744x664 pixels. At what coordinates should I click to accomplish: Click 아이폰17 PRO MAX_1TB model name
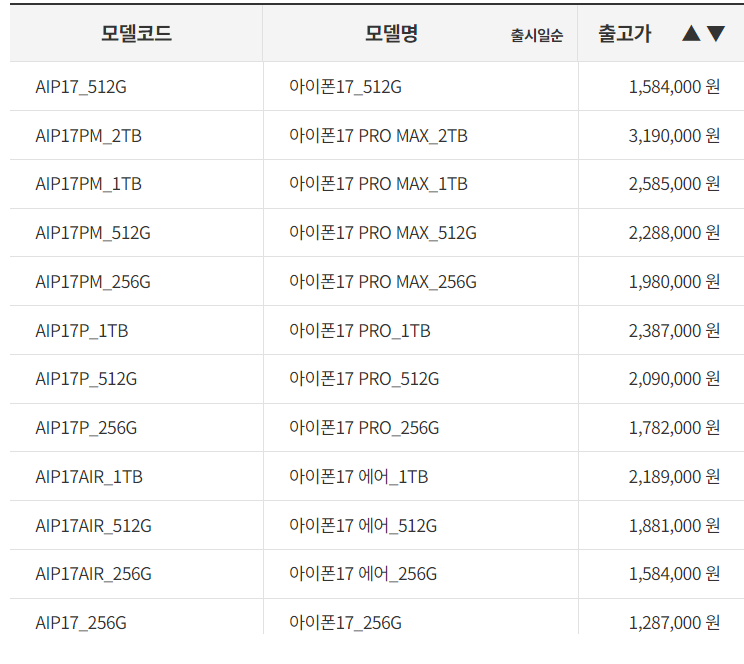coord(378,184)
